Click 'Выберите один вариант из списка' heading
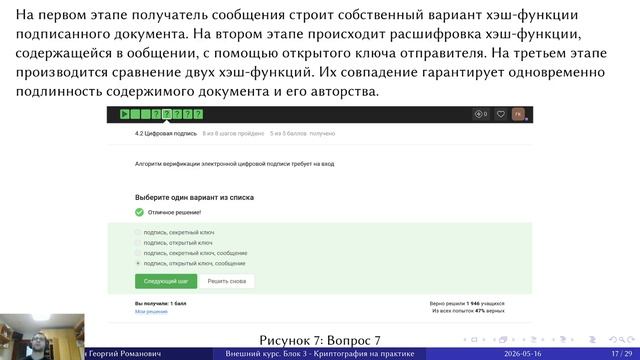The image size is (640, 360). point(194,198)
